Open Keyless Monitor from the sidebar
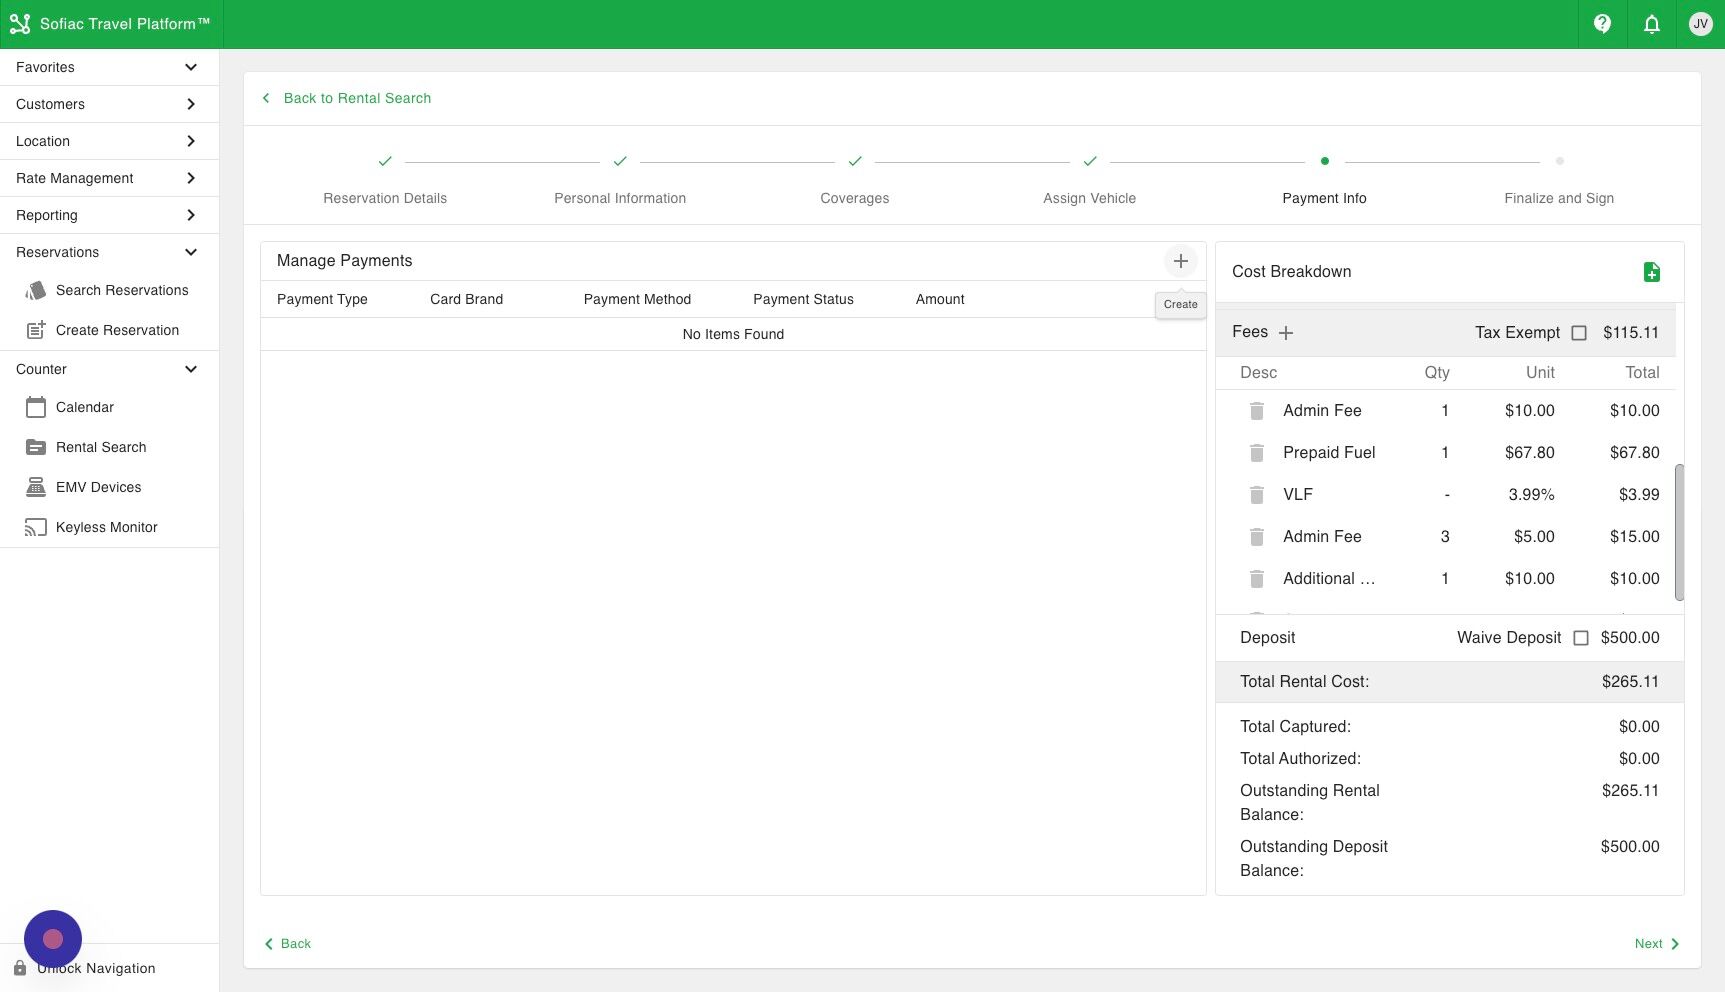This screenshot has height=992, width=1725. pyautogui.click(x=106, y=527)
